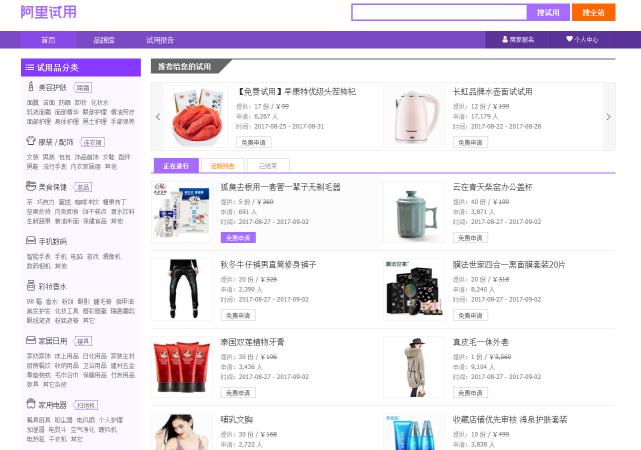641x450 pixels.
Task: Click the 家居日用 category icon
Action: [31, 340]
